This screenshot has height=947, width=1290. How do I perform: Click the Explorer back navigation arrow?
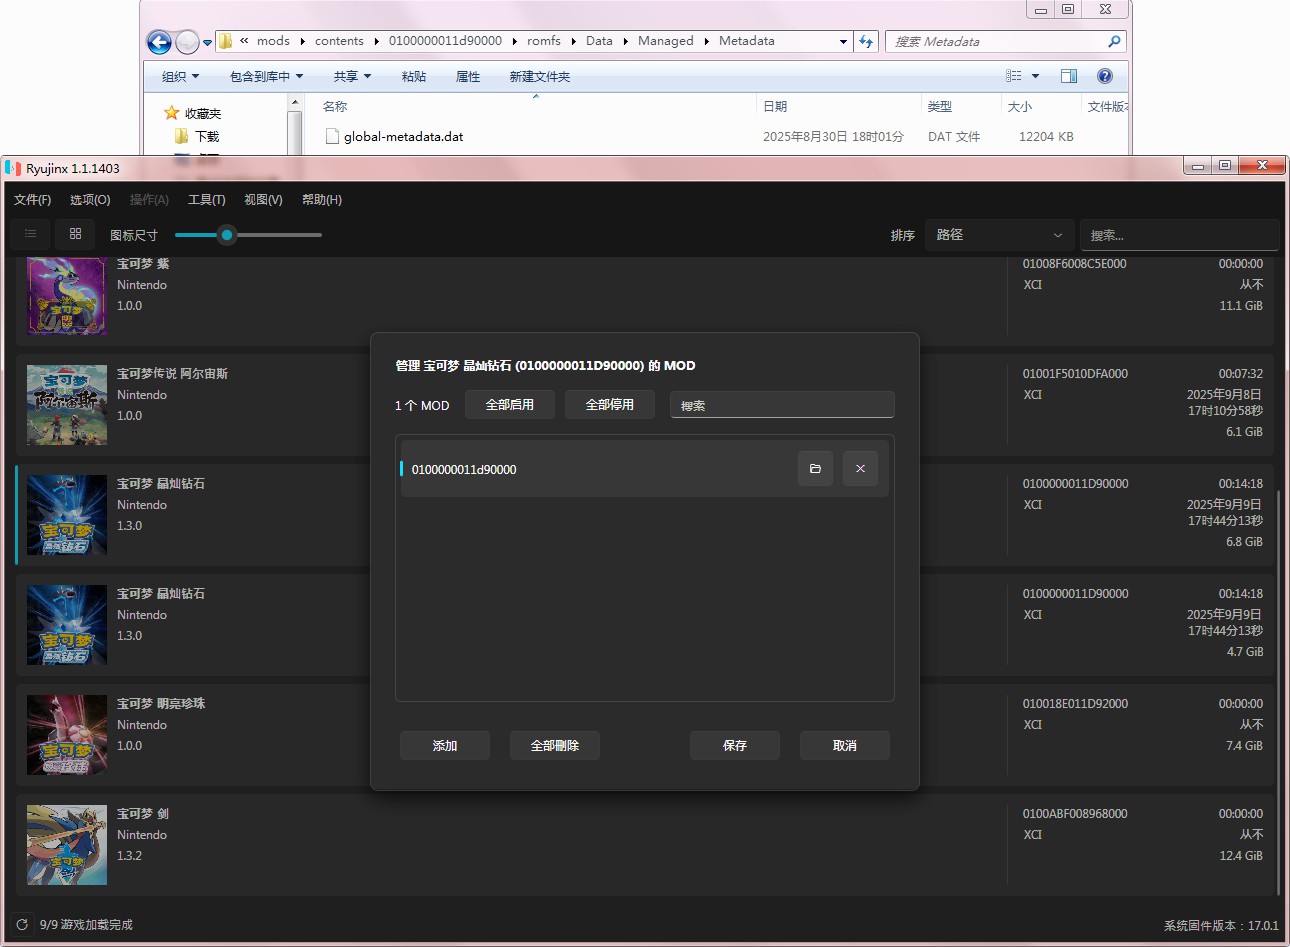click(x=158, y=42)
